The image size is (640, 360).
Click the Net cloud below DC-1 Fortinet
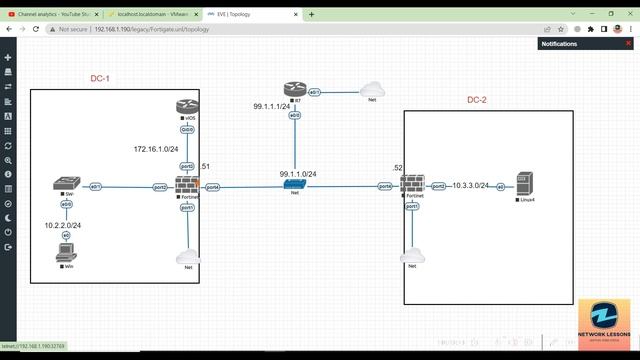(x=188, y=257)
